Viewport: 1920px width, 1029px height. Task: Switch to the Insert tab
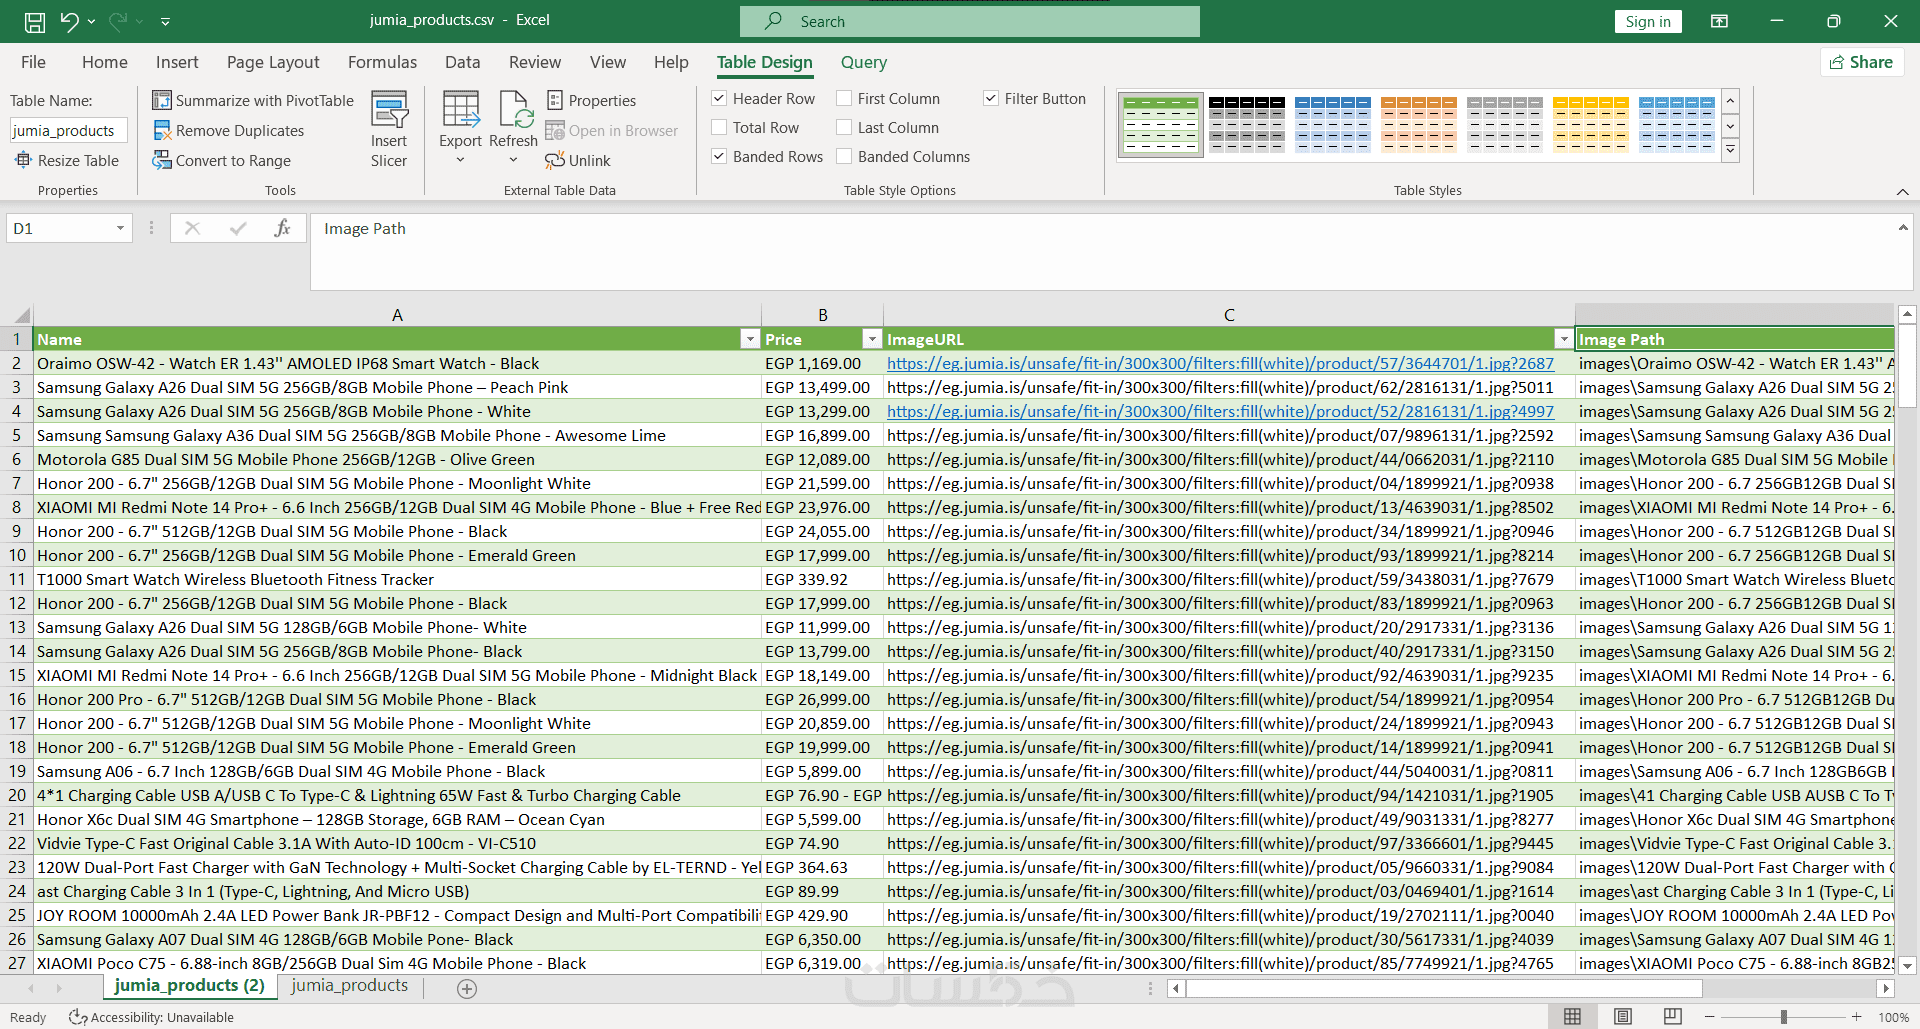177,62
